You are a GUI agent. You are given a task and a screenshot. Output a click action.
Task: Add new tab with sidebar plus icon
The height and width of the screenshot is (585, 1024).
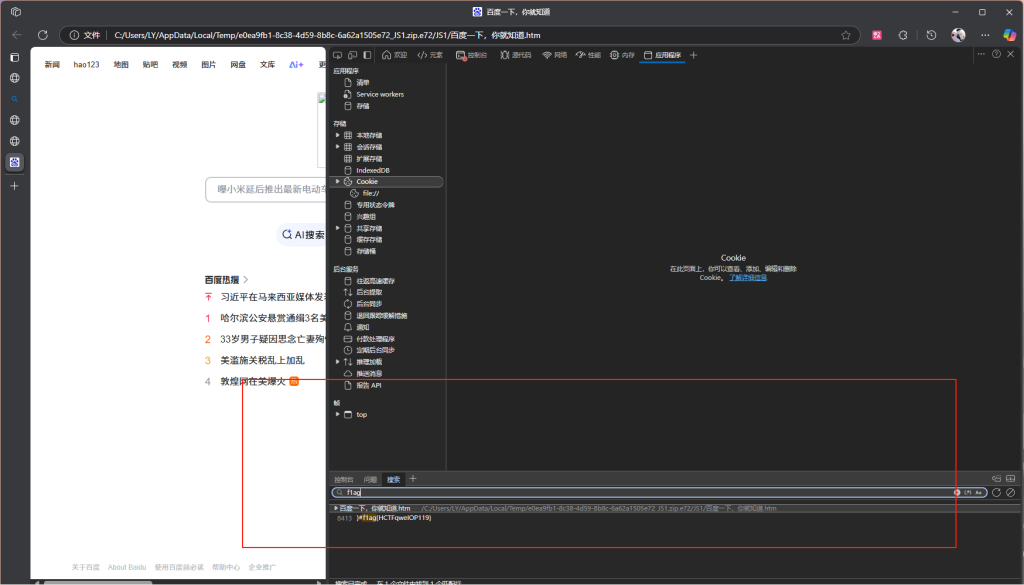[x=15, y=186]
